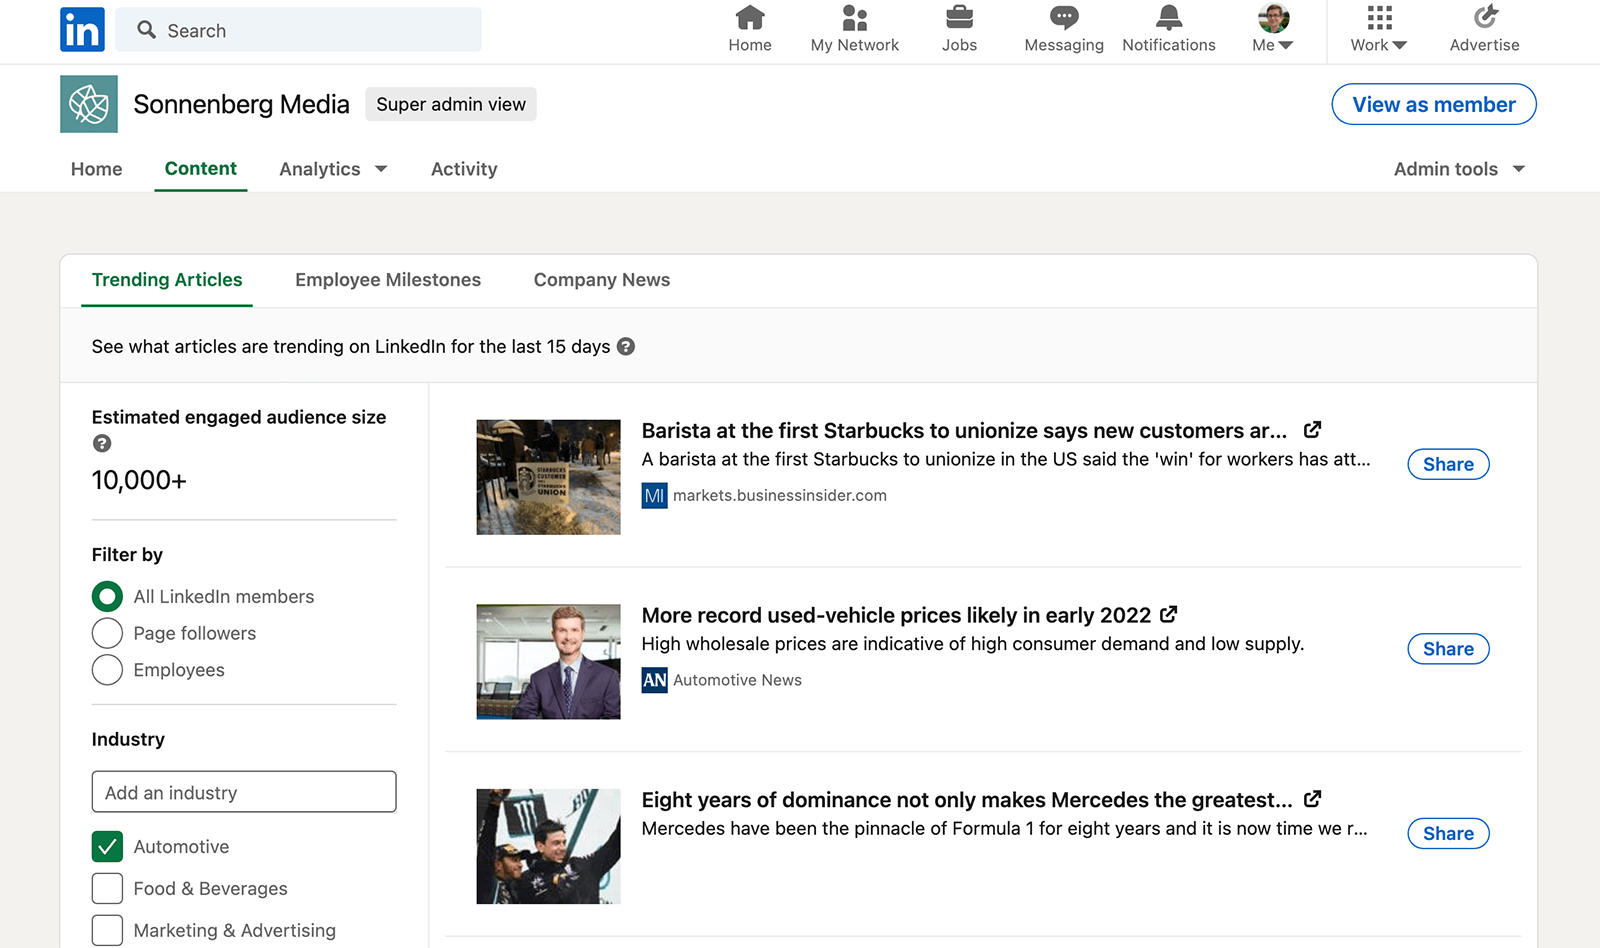Open More record used-vehicle prices headline
The height and width of the screenshot is (948, 1600).
click(x=896, y=615)
